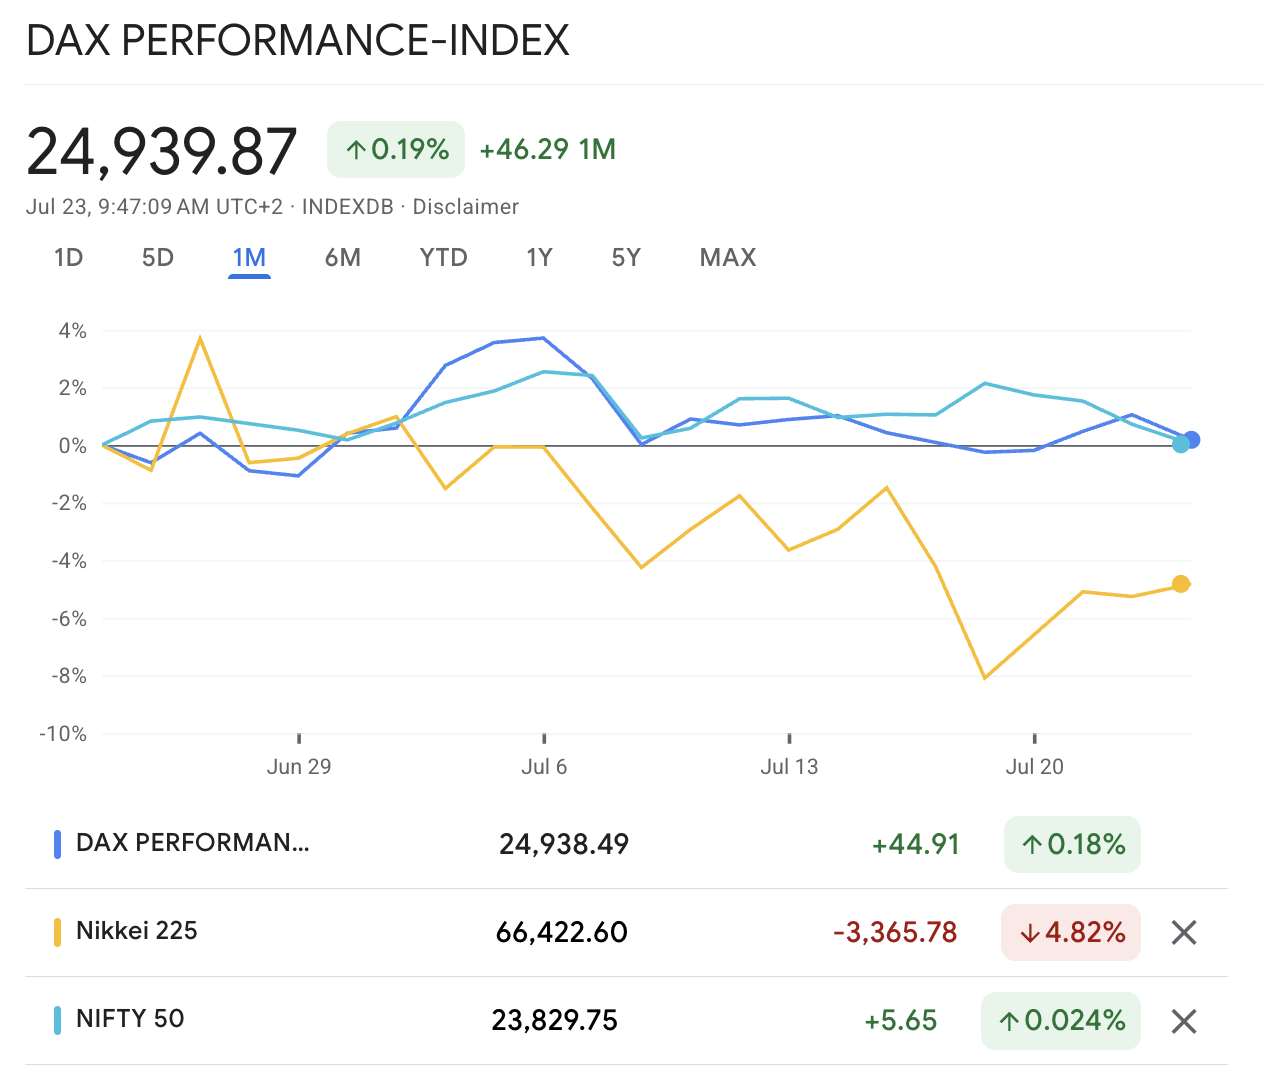Remove NIFTY 50 comparison with X

click(x=1184, y=1021)
